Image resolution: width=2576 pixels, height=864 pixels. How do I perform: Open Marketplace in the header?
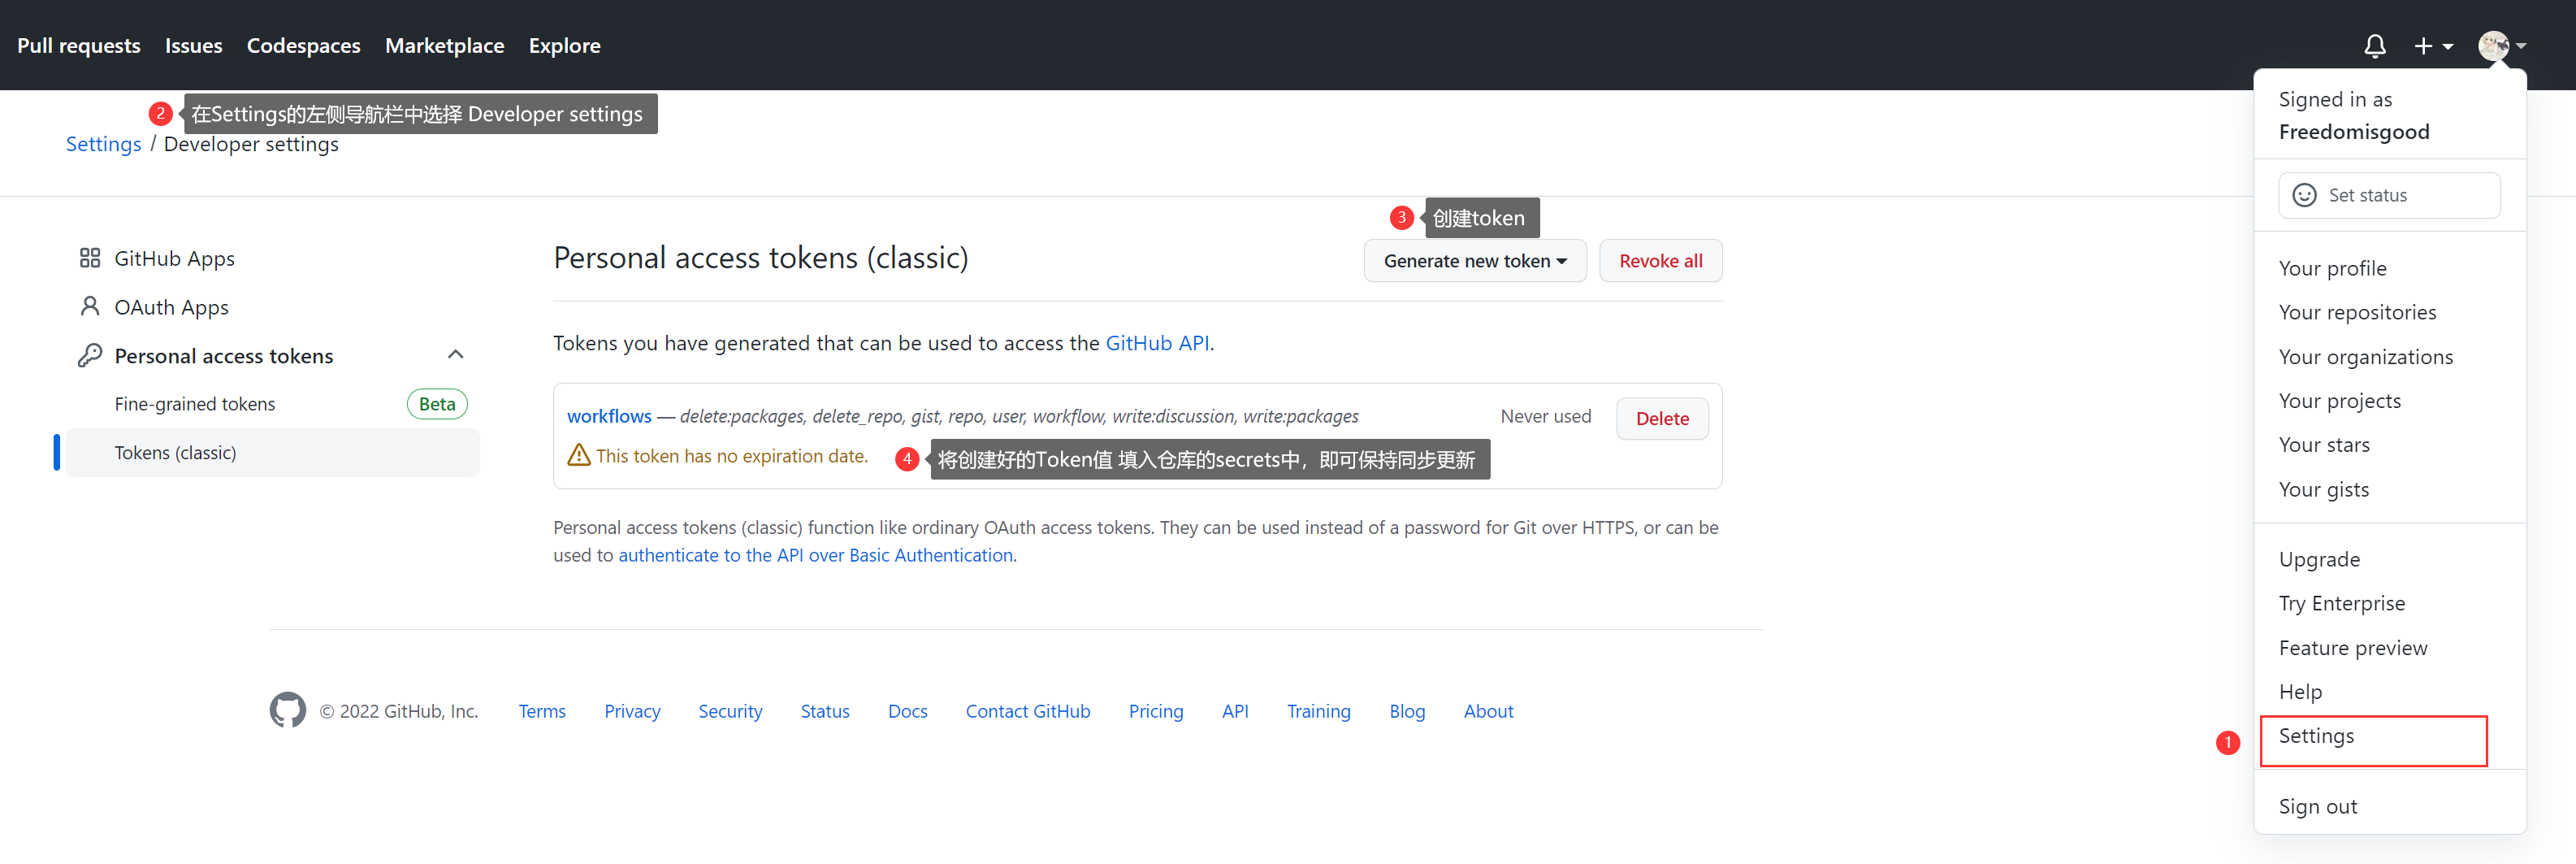[x=445, y=46]
